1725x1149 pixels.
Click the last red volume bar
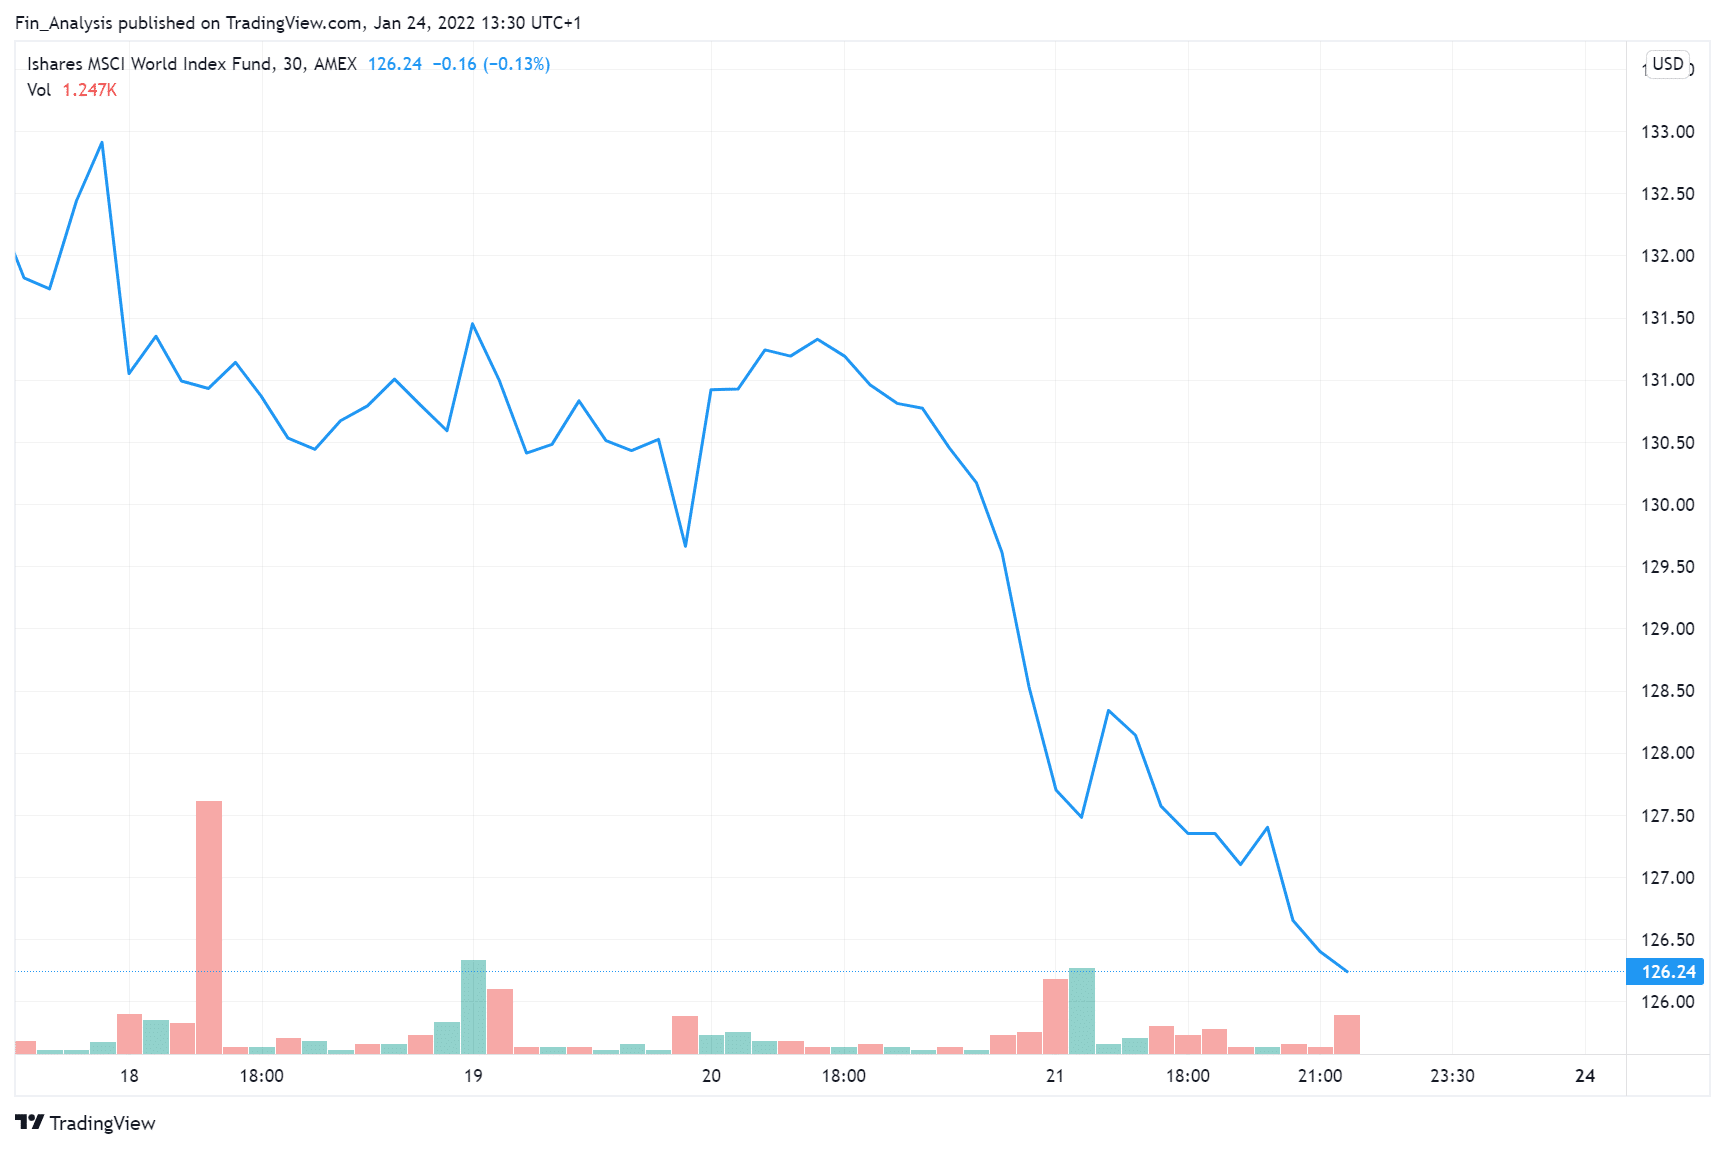pyautogui.click(x=1346, y=1034)
